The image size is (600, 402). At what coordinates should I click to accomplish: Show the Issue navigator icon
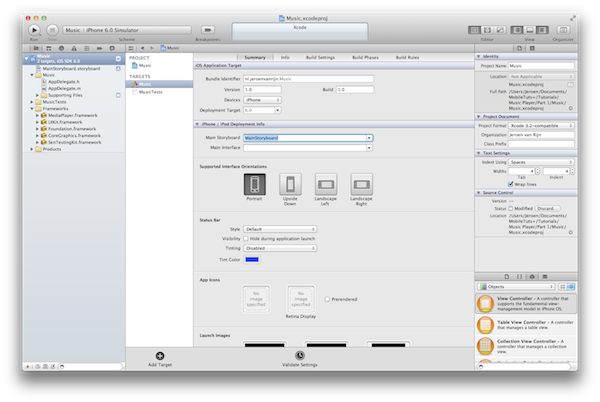pos(74,48)
